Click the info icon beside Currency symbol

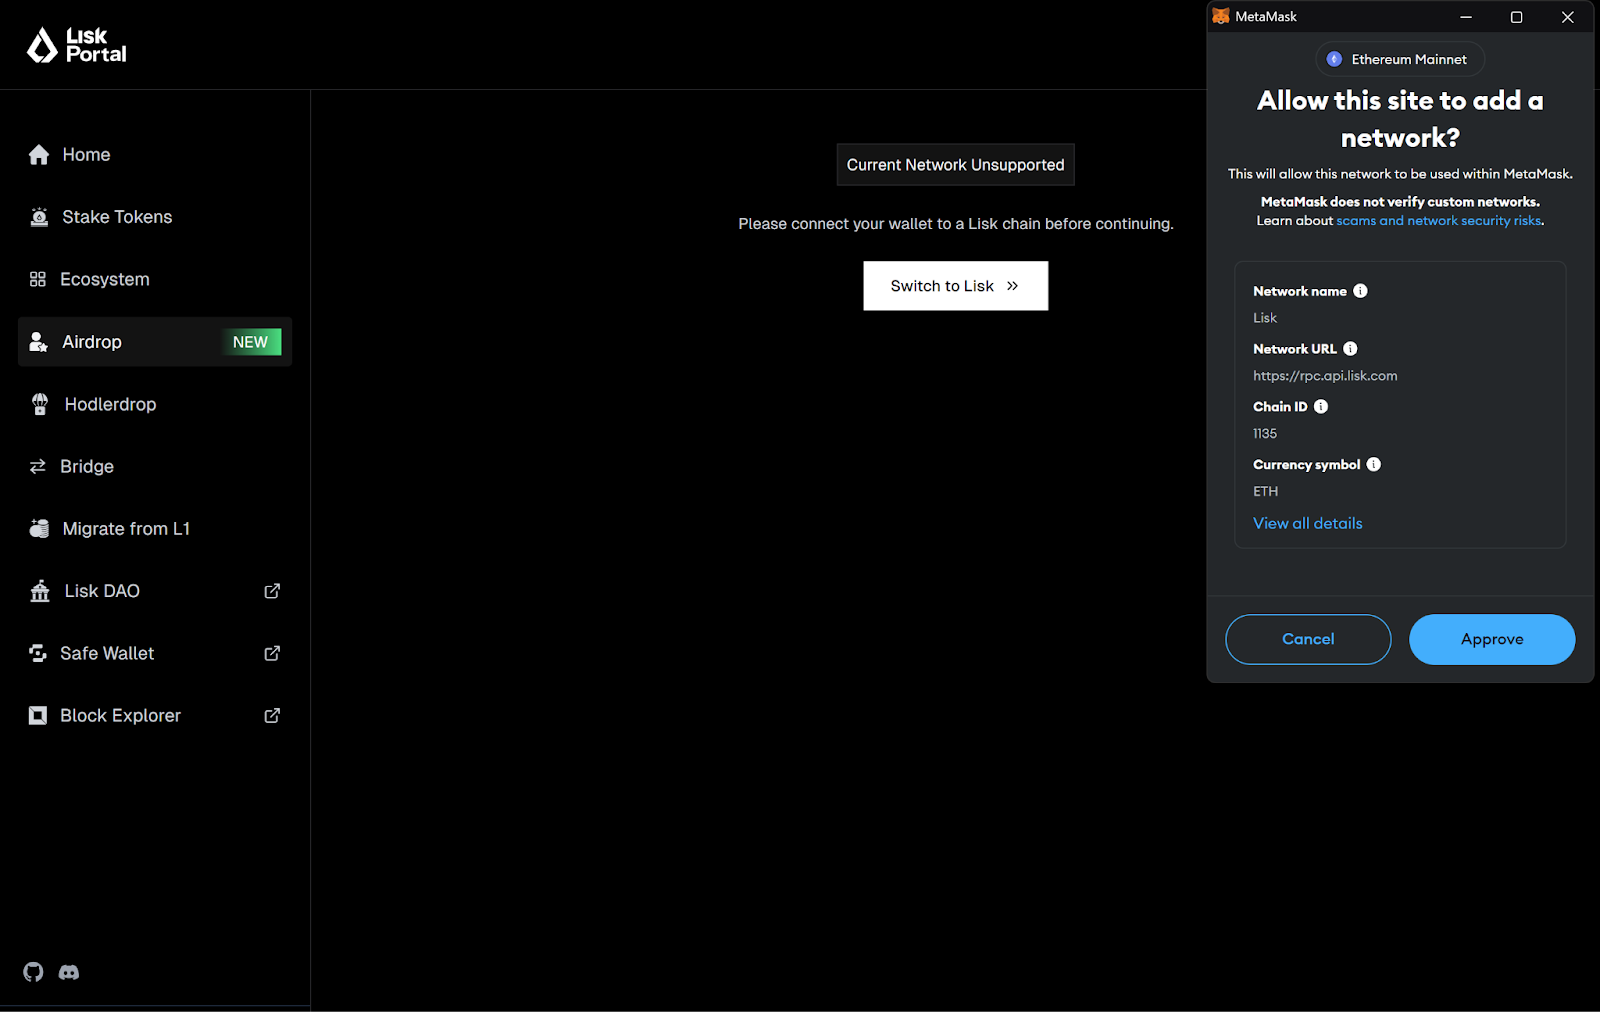1374,464
